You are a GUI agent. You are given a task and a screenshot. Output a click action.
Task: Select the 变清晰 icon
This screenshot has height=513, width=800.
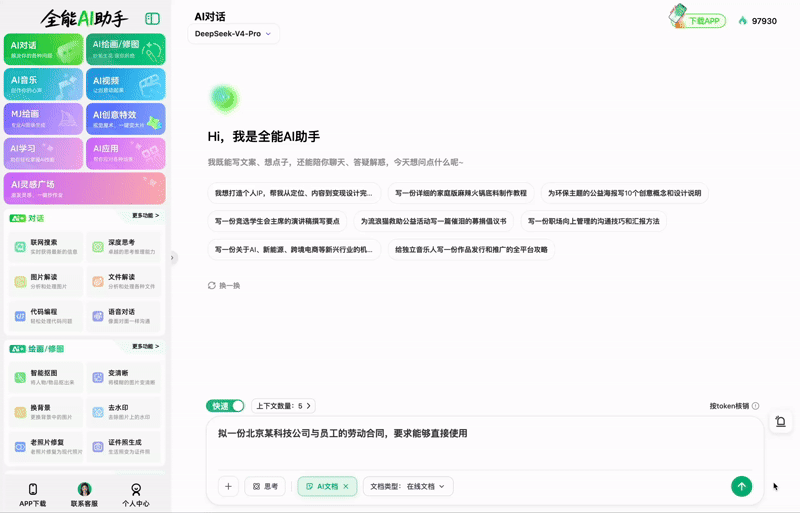[x=98, y=377]
